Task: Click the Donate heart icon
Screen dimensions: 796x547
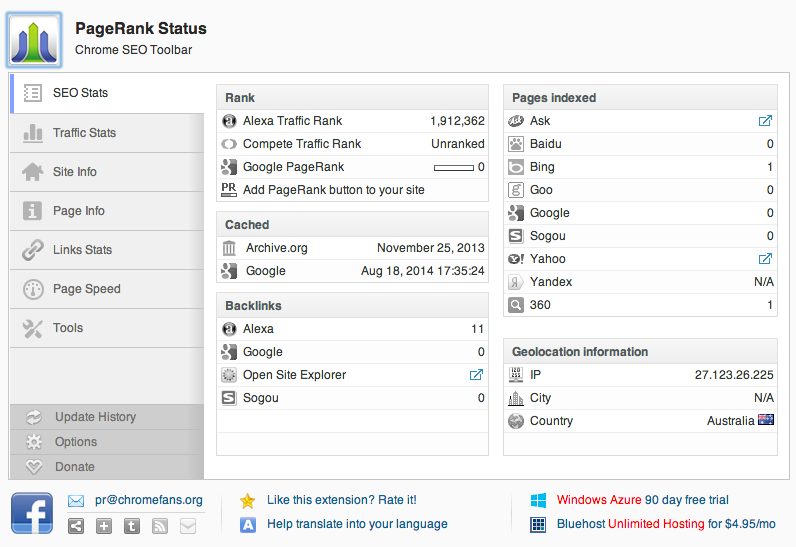Action: [x=34, y=467]
